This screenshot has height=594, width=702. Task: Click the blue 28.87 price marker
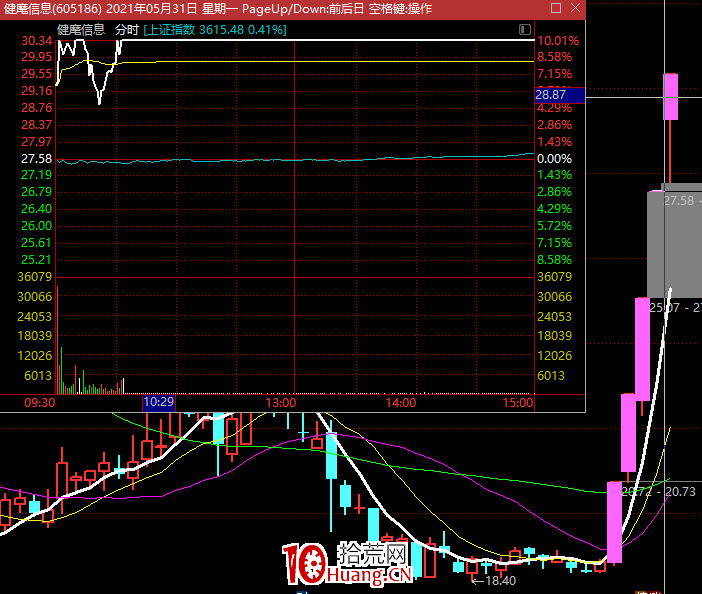tap(551, 93)
